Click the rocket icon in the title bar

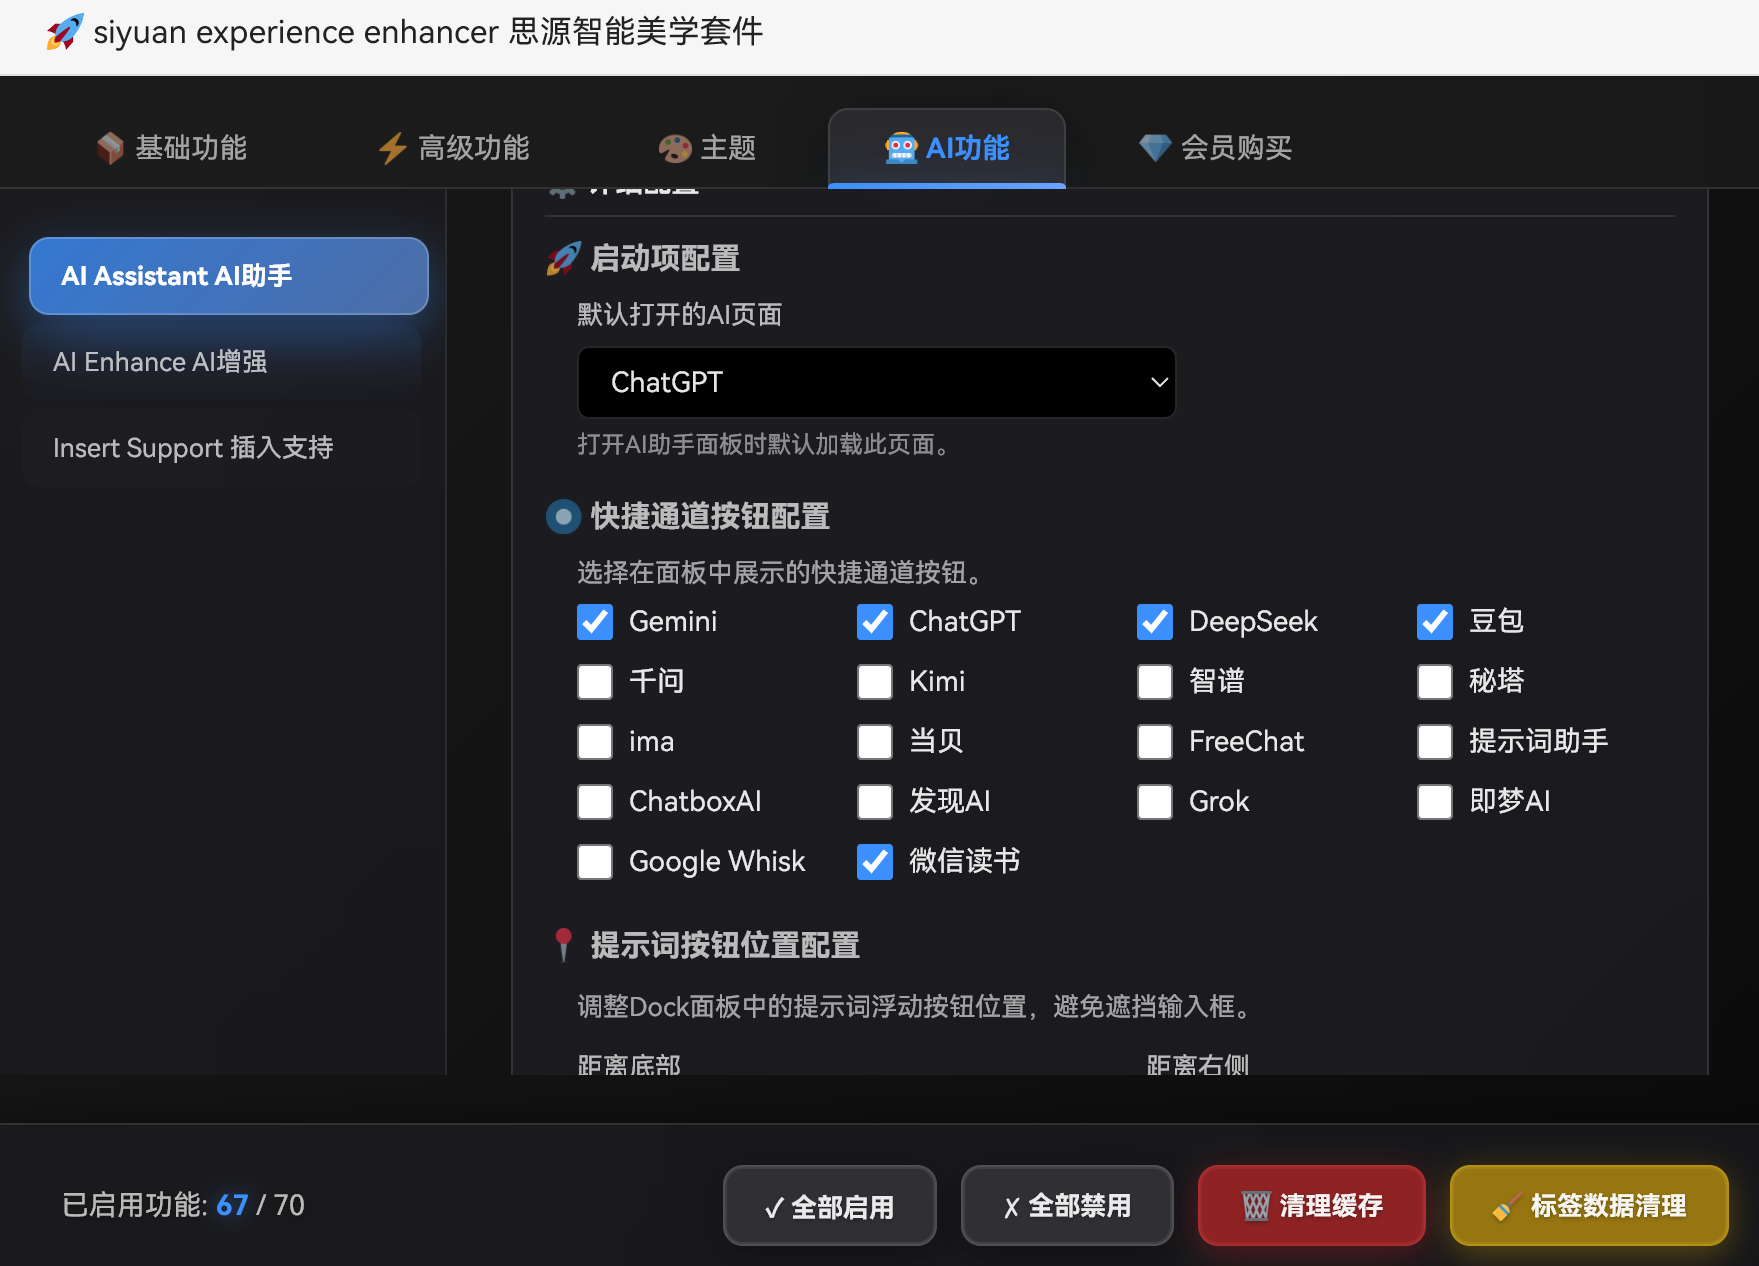65,32
